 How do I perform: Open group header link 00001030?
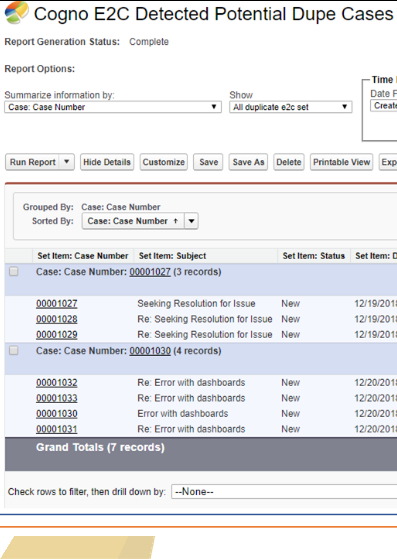pyautogui.click(x=150, y=351)
